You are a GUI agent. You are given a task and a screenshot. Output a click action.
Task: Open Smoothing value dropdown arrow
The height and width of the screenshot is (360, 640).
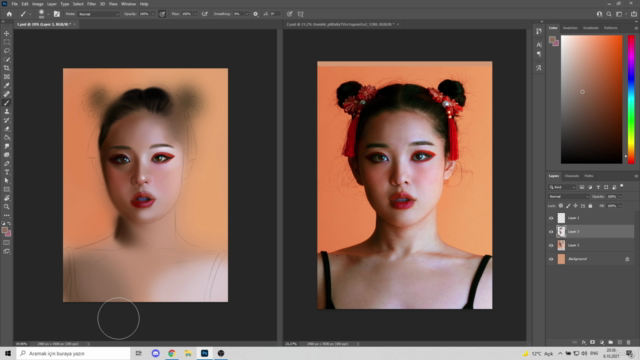(x=247, y=14)
